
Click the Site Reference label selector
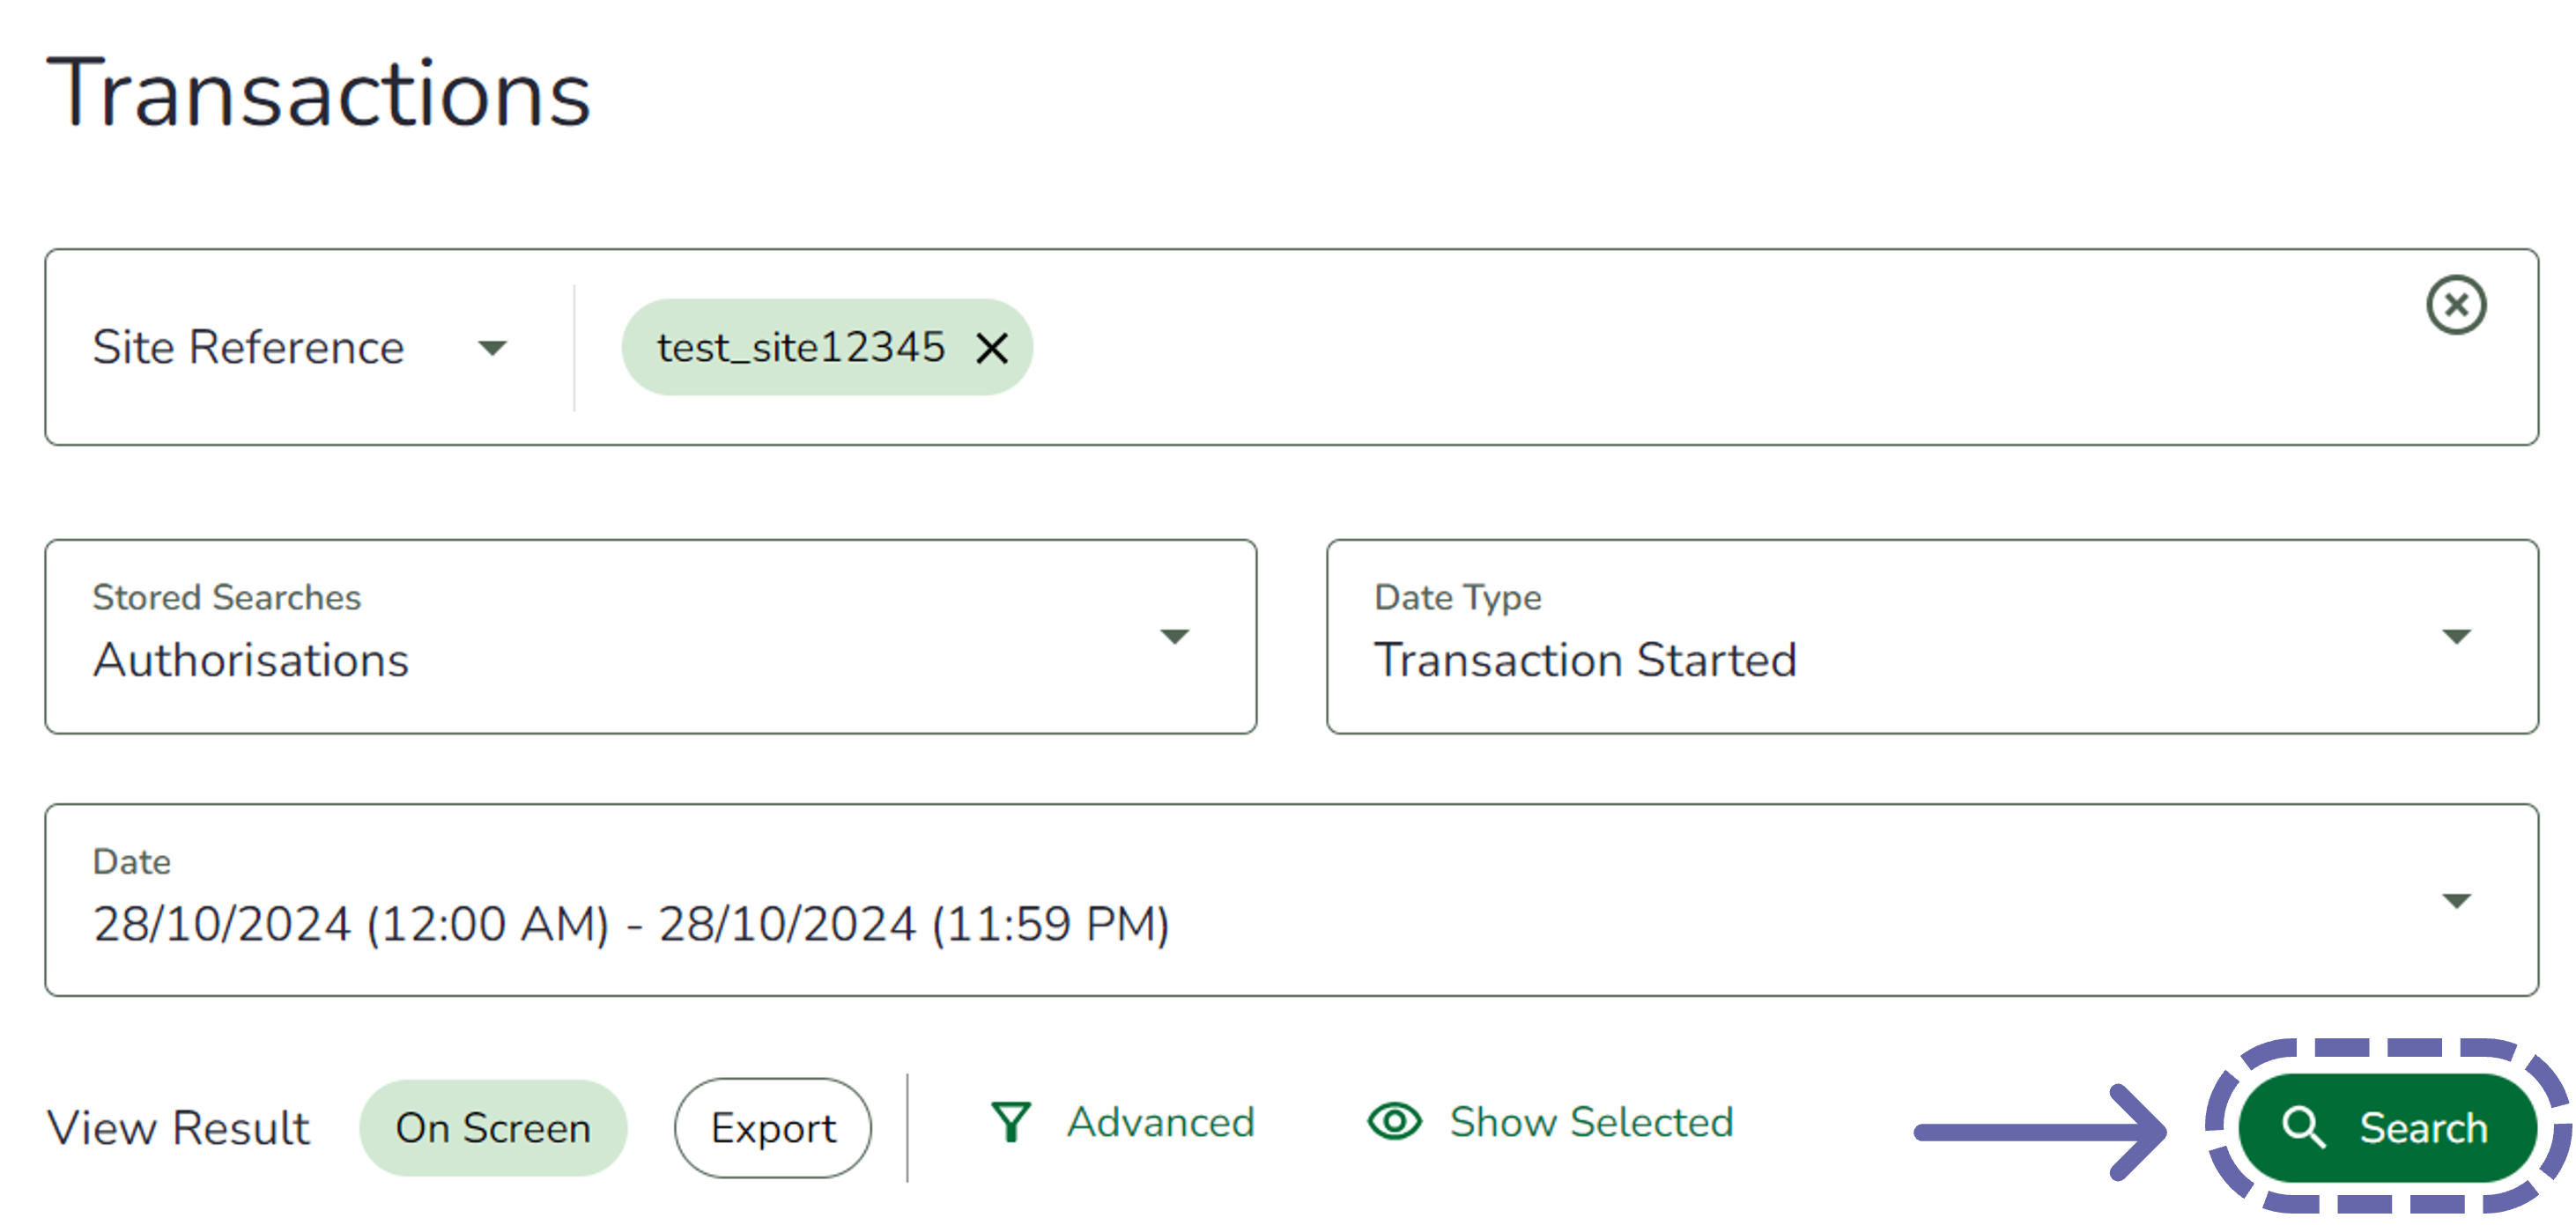(x=248, y=348)
